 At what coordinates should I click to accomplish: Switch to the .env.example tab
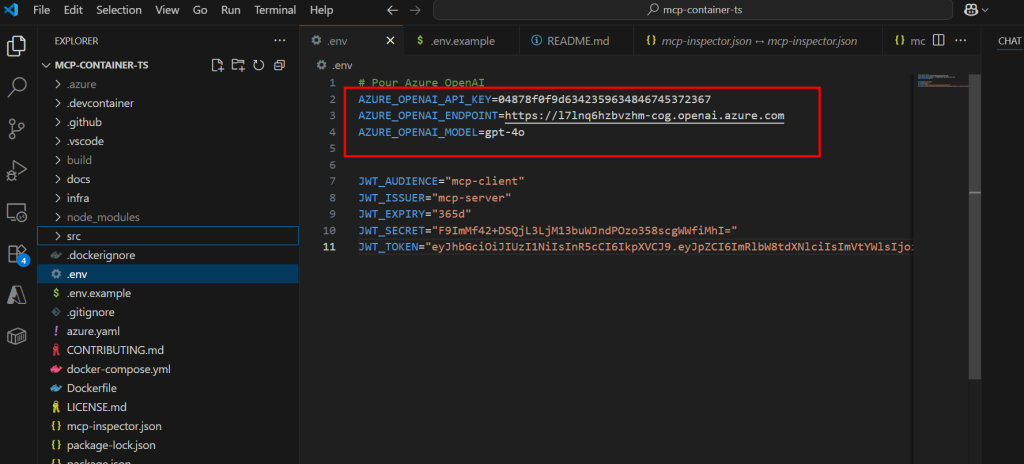(x=461, y=41)
